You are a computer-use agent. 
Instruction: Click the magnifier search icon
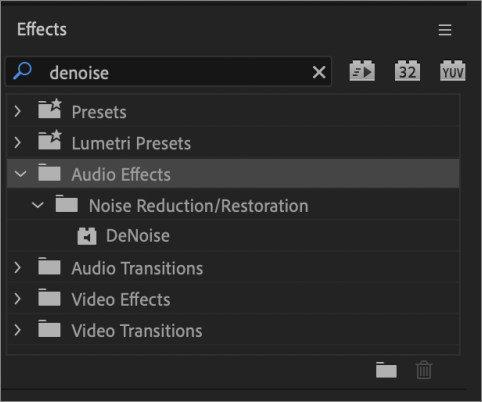[x=22, y=71]
